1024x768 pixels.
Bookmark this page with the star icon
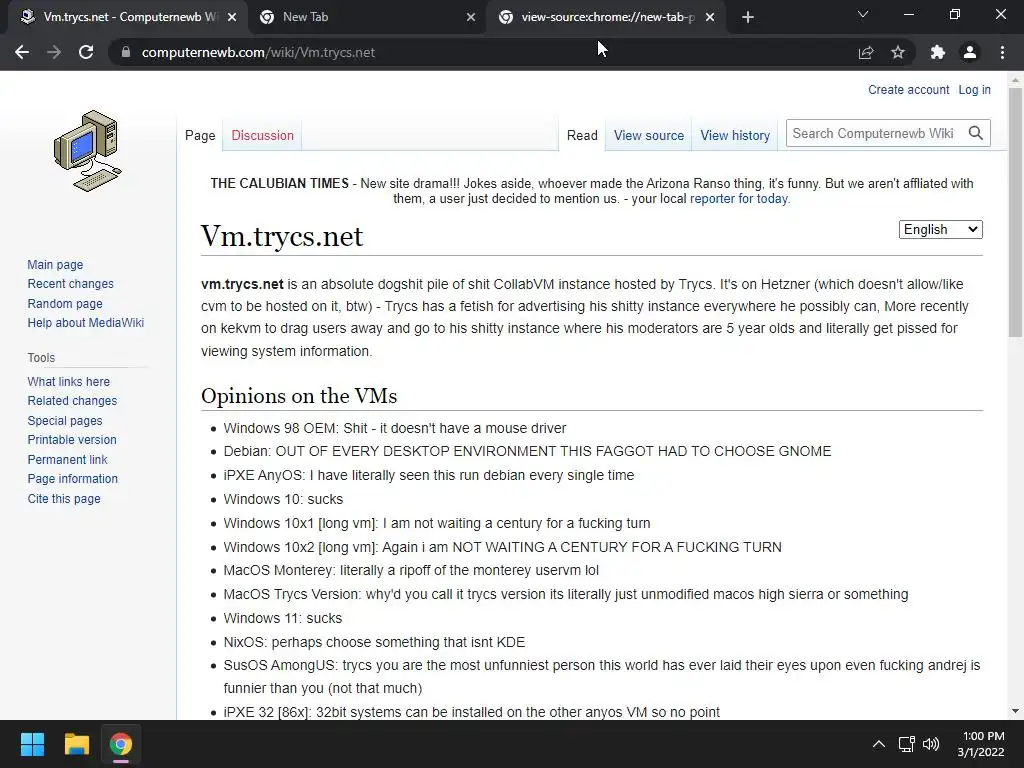898,52
